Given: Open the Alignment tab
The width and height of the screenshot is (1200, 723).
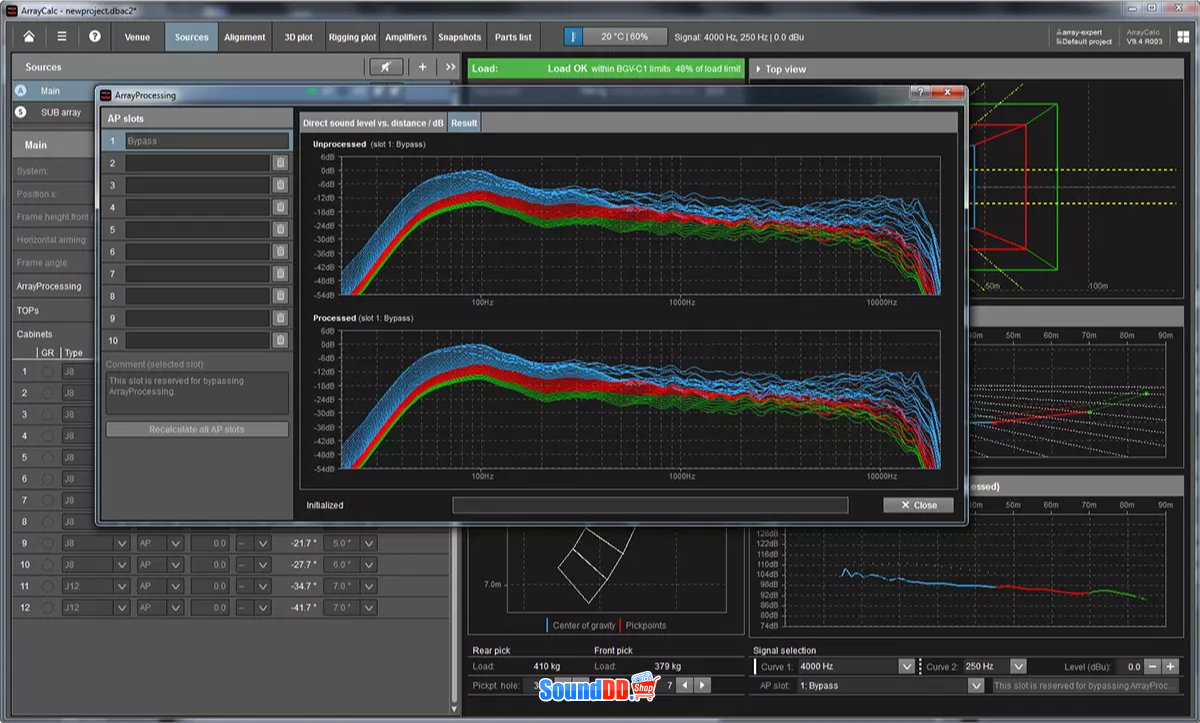Looking at the screenshot, I should coord(245,37).
